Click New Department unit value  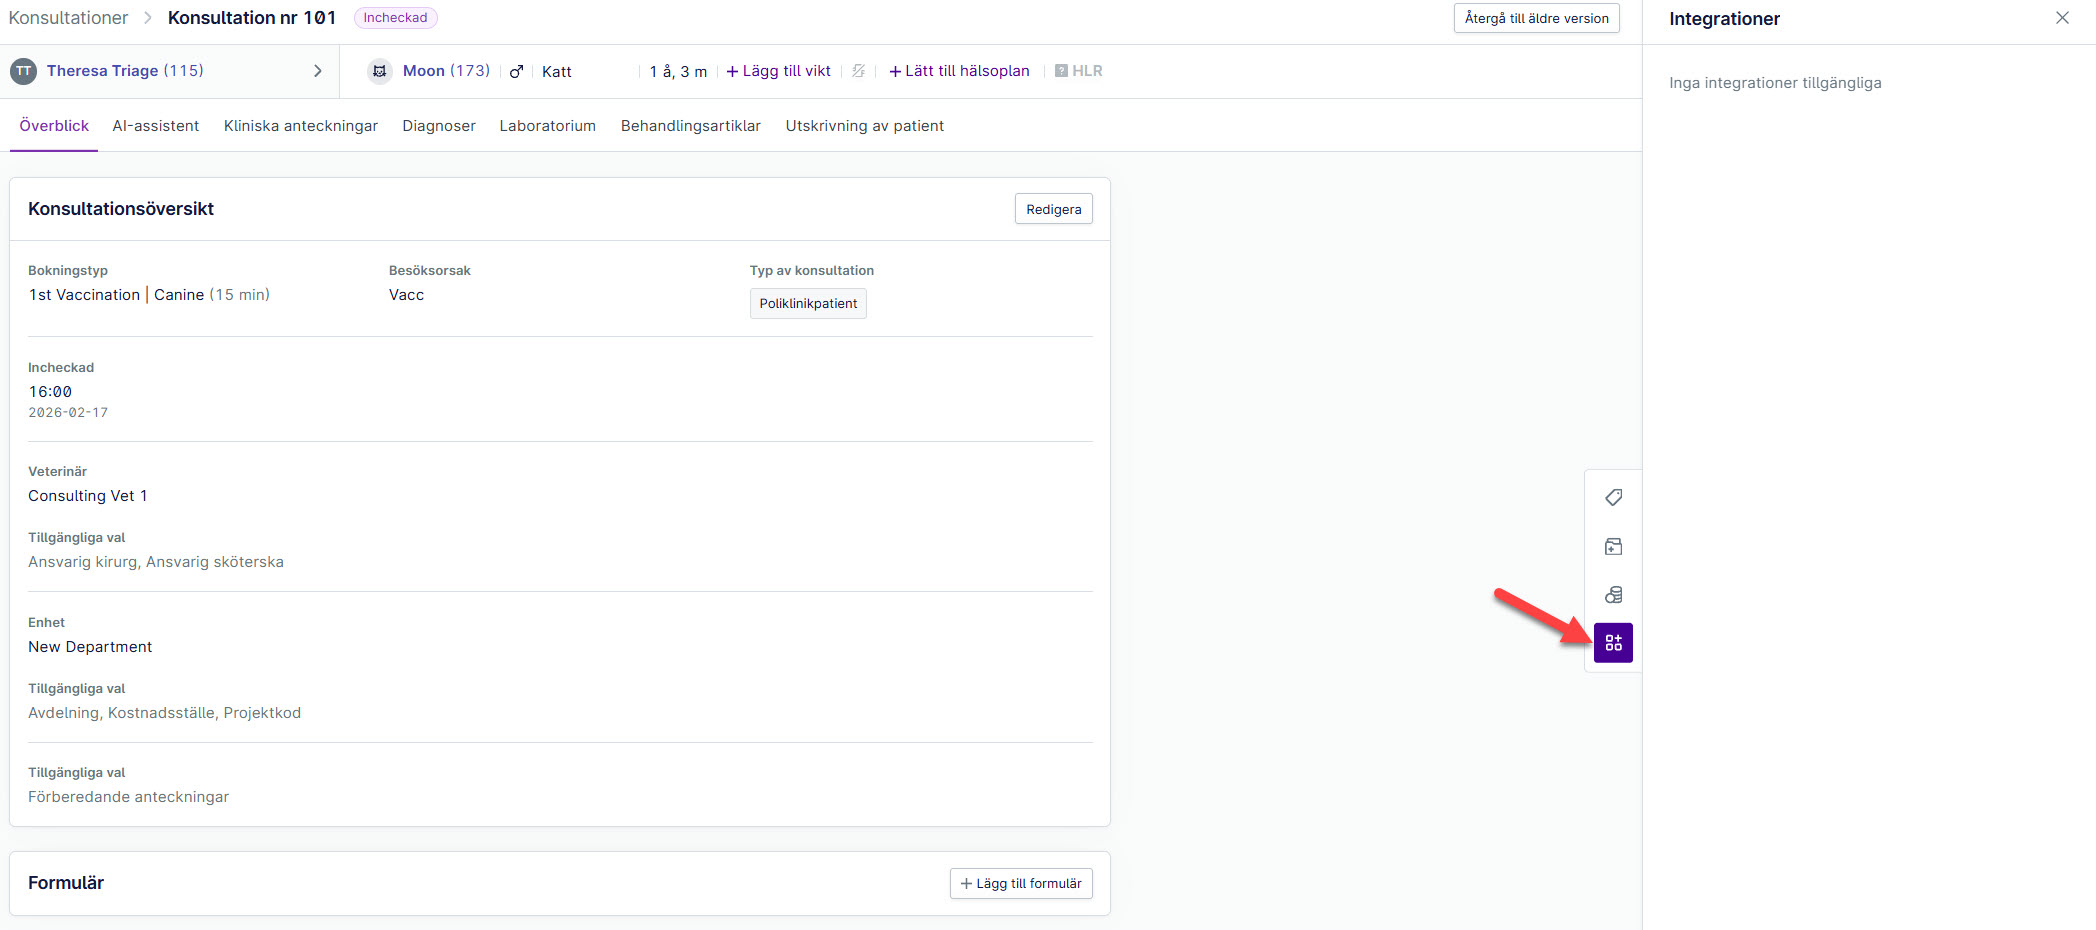coord(90,647)
